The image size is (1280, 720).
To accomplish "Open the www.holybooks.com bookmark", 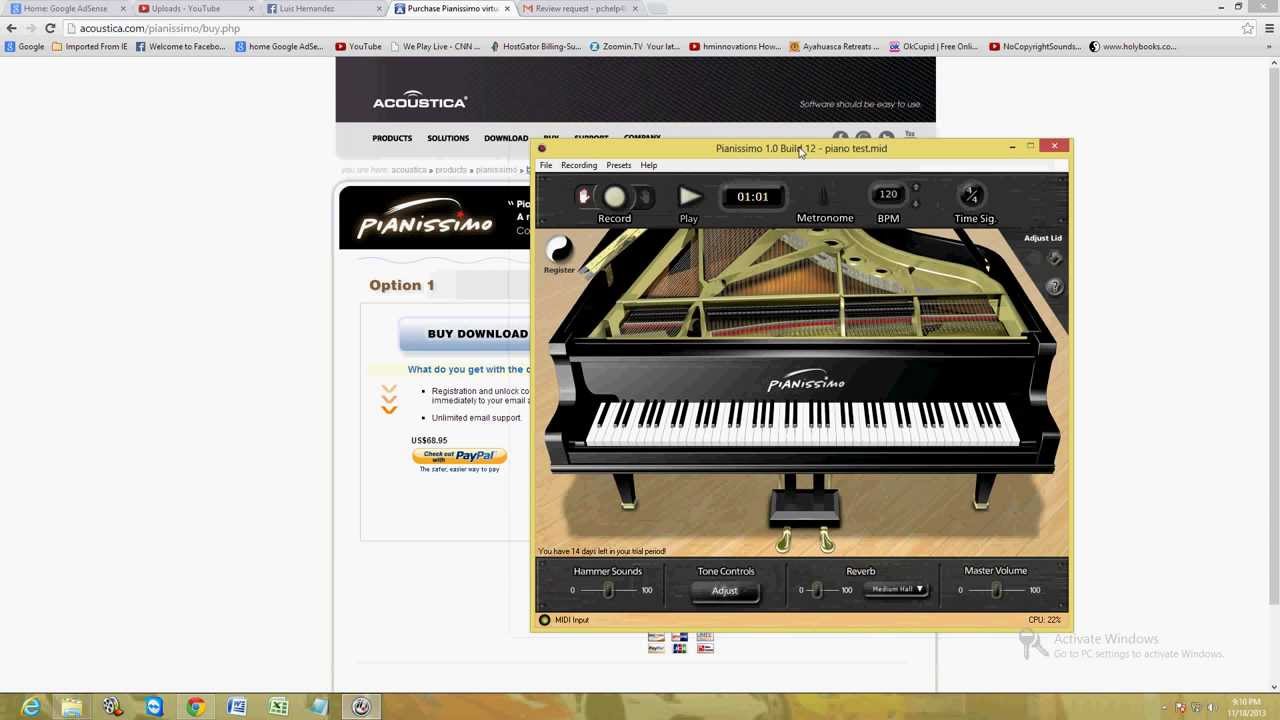I will tap(1133, 46).
